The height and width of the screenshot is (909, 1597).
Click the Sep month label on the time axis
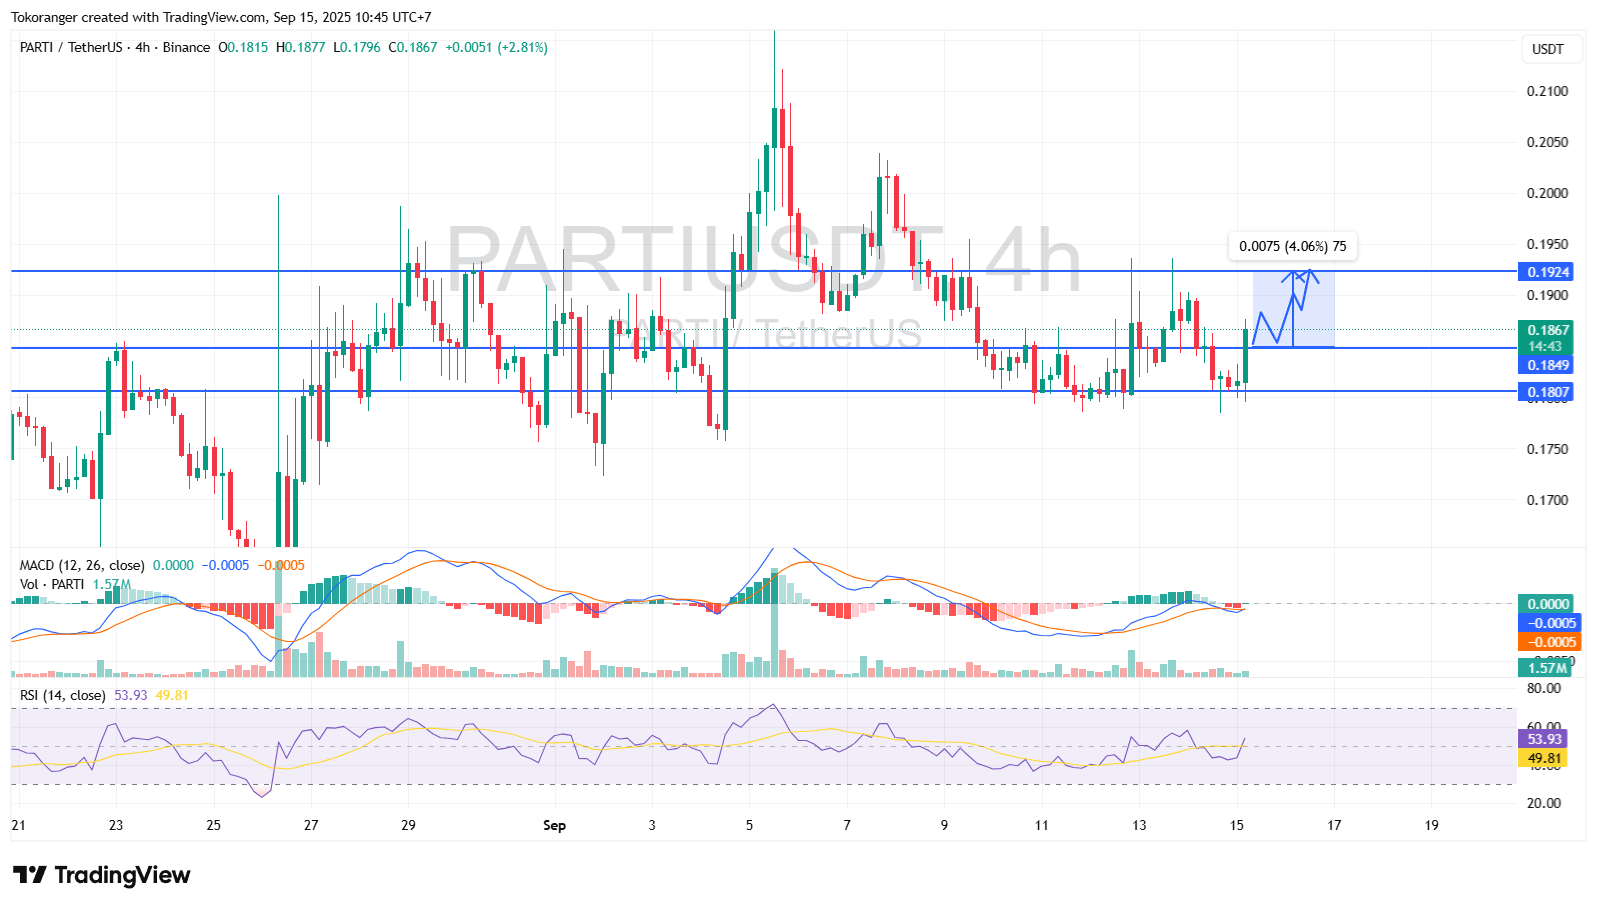click(554, 825)
